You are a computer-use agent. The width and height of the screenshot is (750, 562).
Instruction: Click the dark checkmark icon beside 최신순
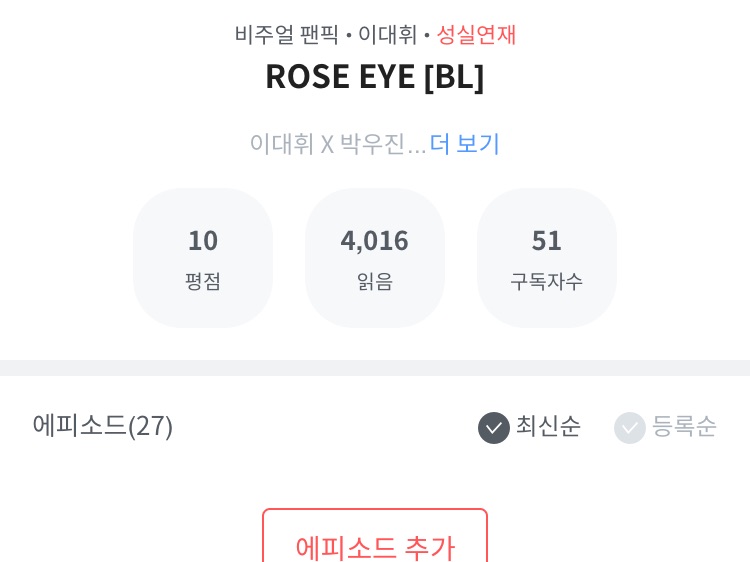[x=494, y=427]
